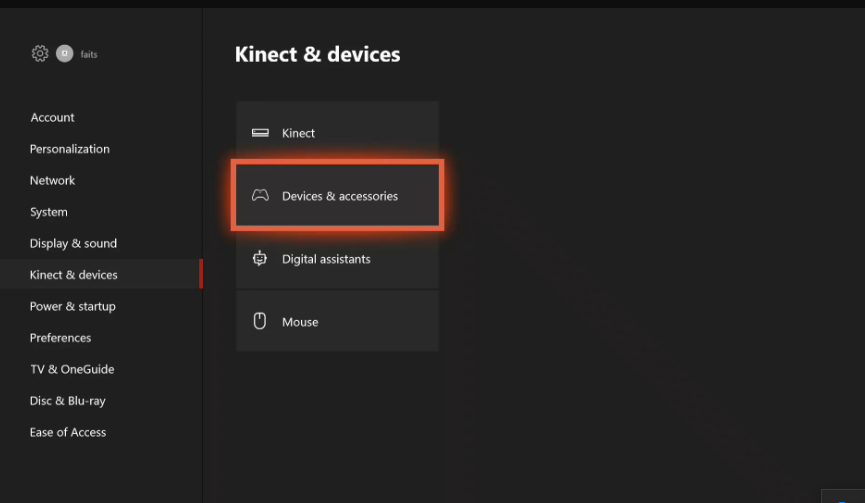The image size is (865, 503).
Task: Open TV & OneGuide settings
Action: tap(72, 369)
